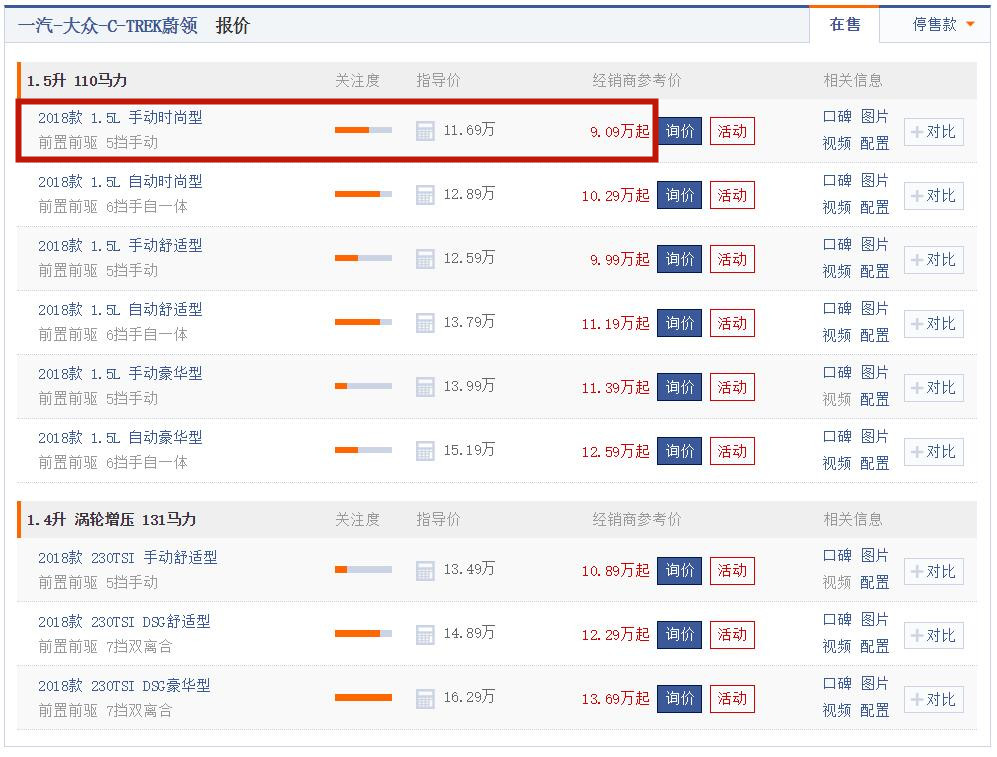Open calculator icon beside 14.89万 price
The image size is (997, 757).
pos(425,634)
